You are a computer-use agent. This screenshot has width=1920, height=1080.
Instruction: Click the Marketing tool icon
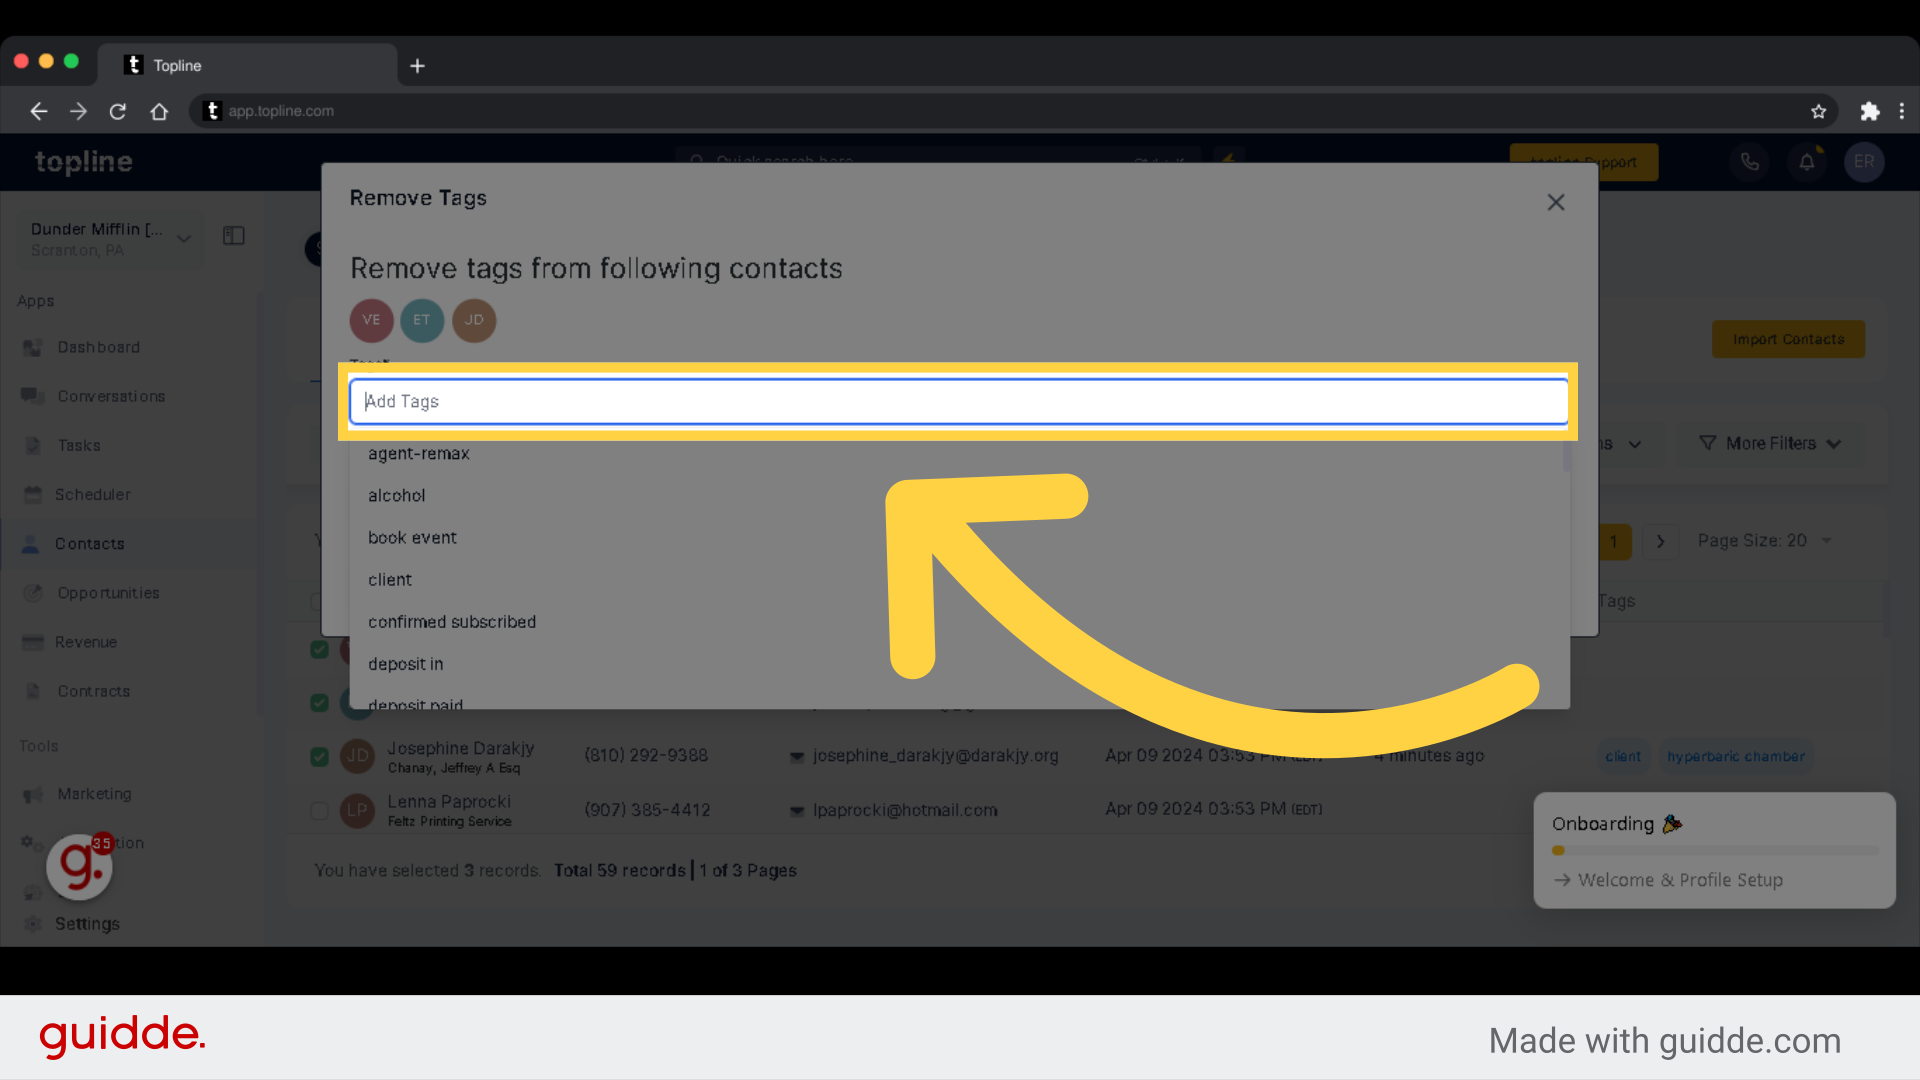point(33,794)
